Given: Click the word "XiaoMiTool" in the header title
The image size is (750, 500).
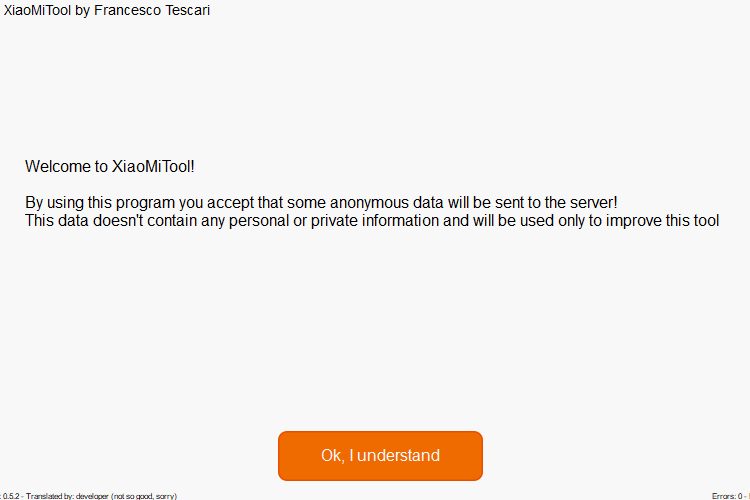Looking at the screenshot, I should [37, 10].
